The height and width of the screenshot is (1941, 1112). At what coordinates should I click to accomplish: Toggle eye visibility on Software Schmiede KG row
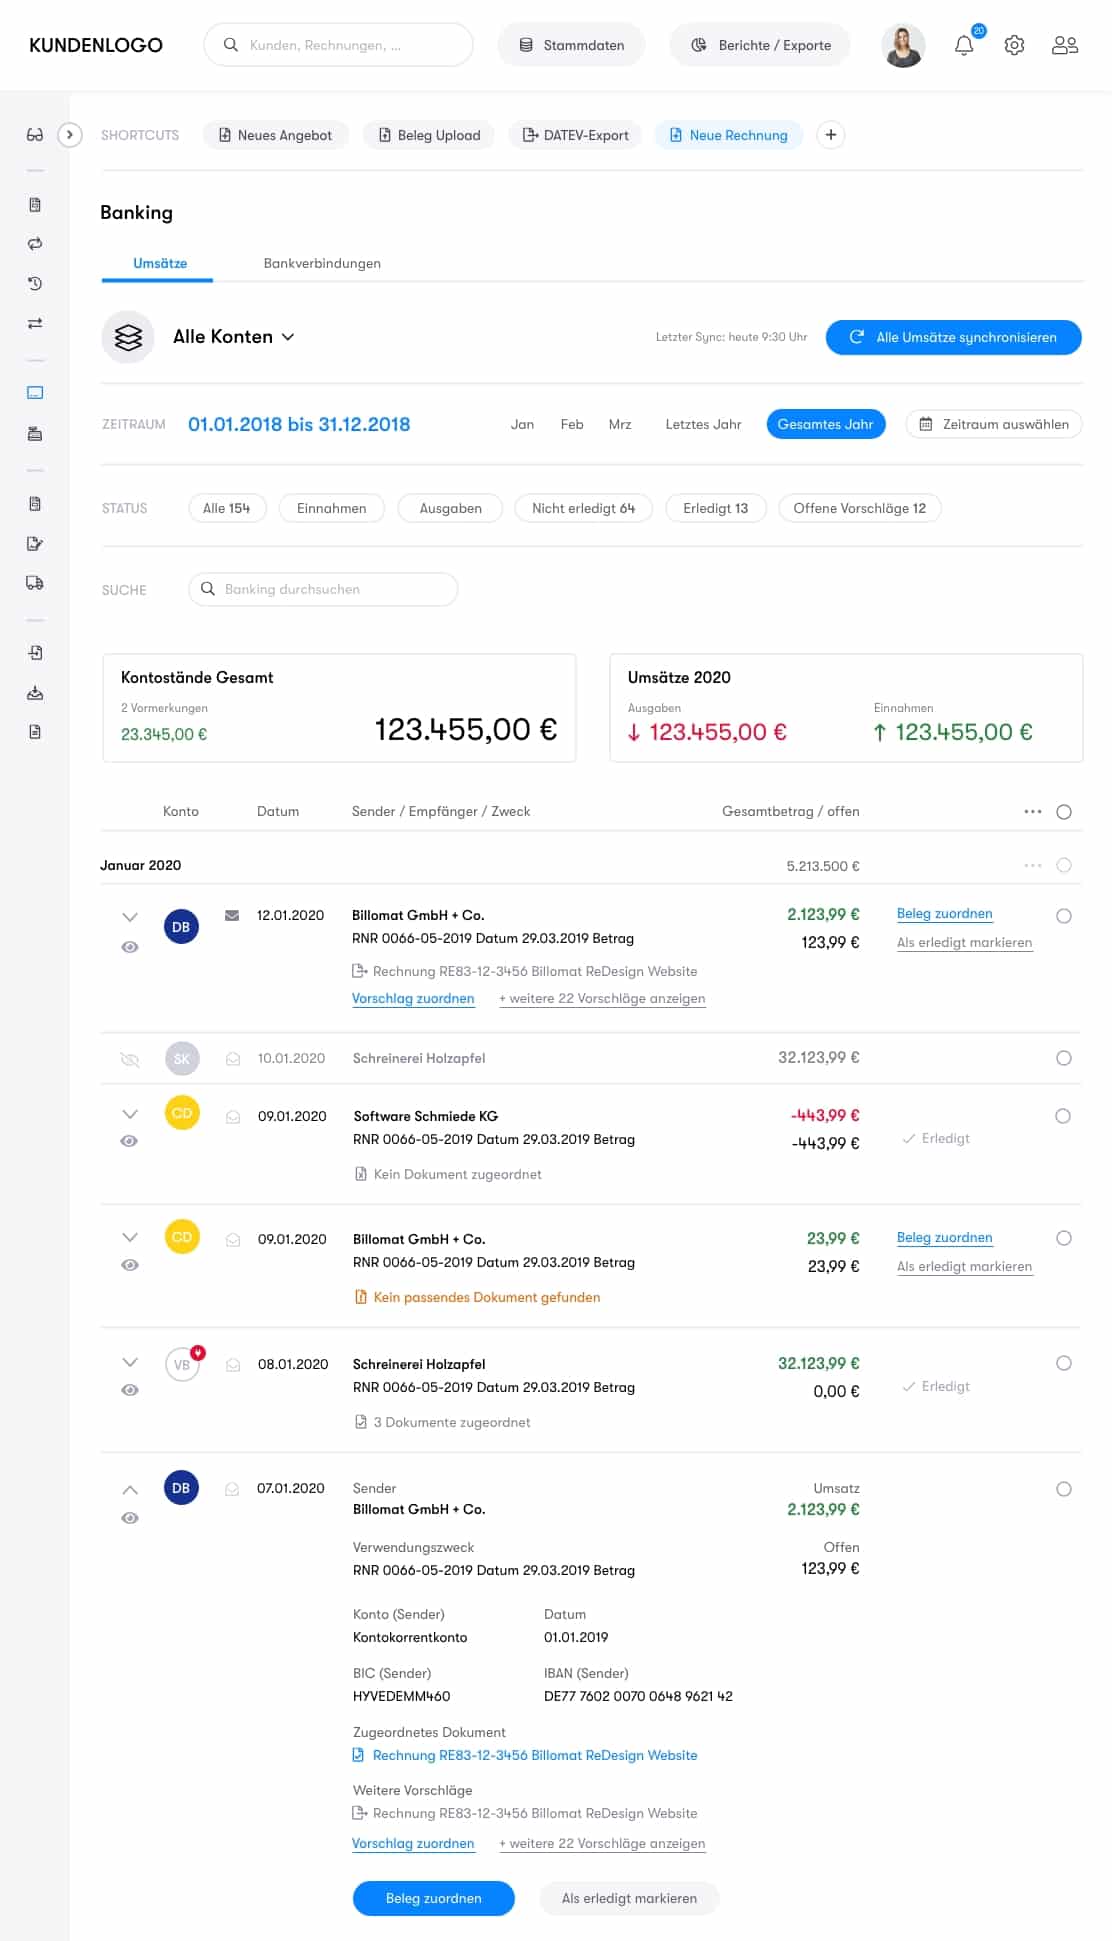point(129,1141)
